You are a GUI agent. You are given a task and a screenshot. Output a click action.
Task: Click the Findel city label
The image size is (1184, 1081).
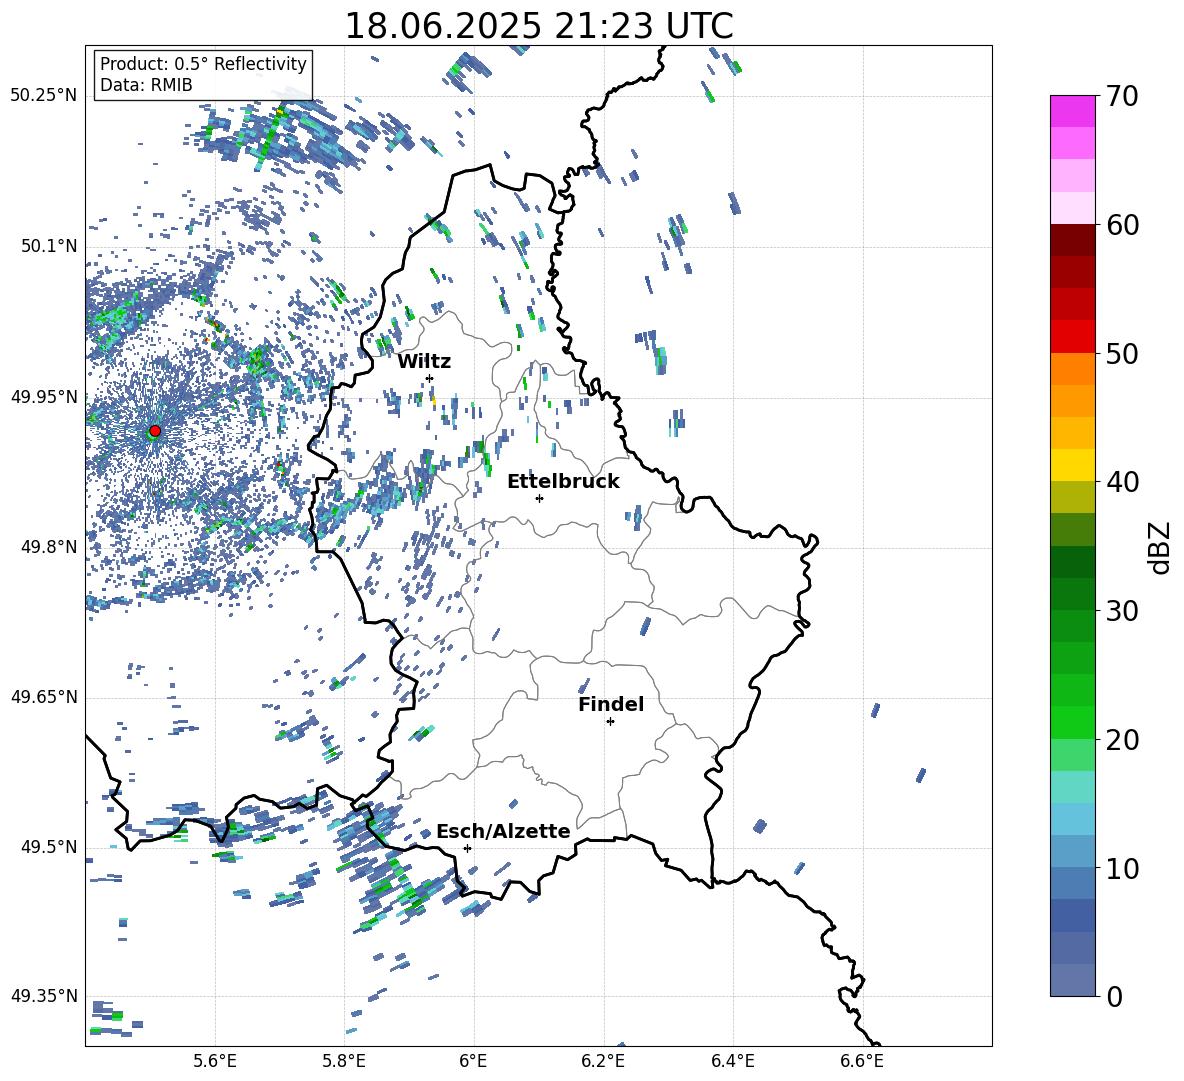tap(611, 704)
